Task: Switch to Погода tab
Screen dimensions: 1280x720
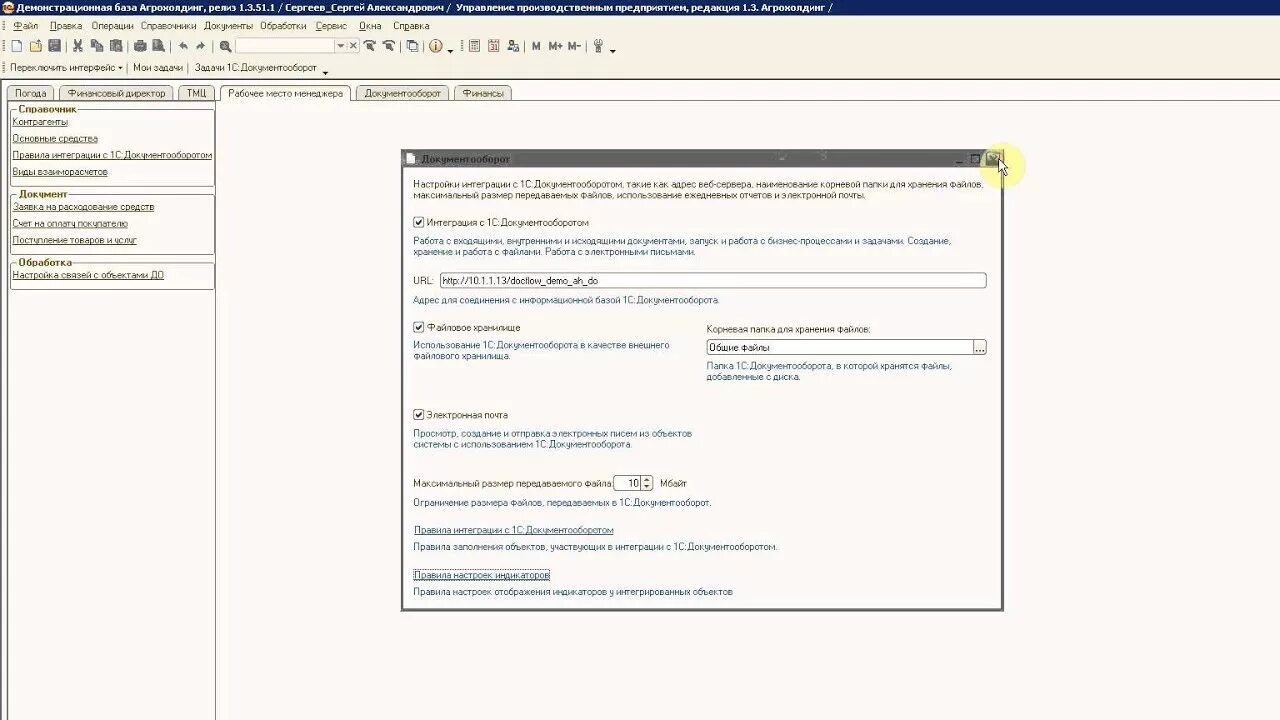Action: click(31, 93)
